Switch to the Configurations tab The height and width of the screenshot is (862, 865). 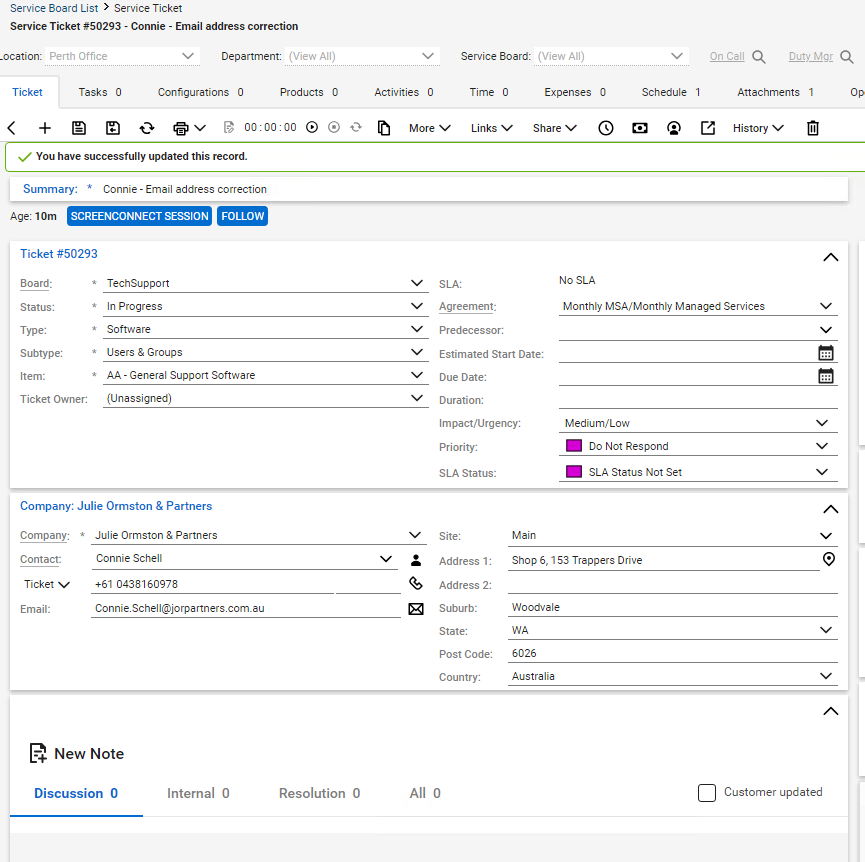click(201, 92)
